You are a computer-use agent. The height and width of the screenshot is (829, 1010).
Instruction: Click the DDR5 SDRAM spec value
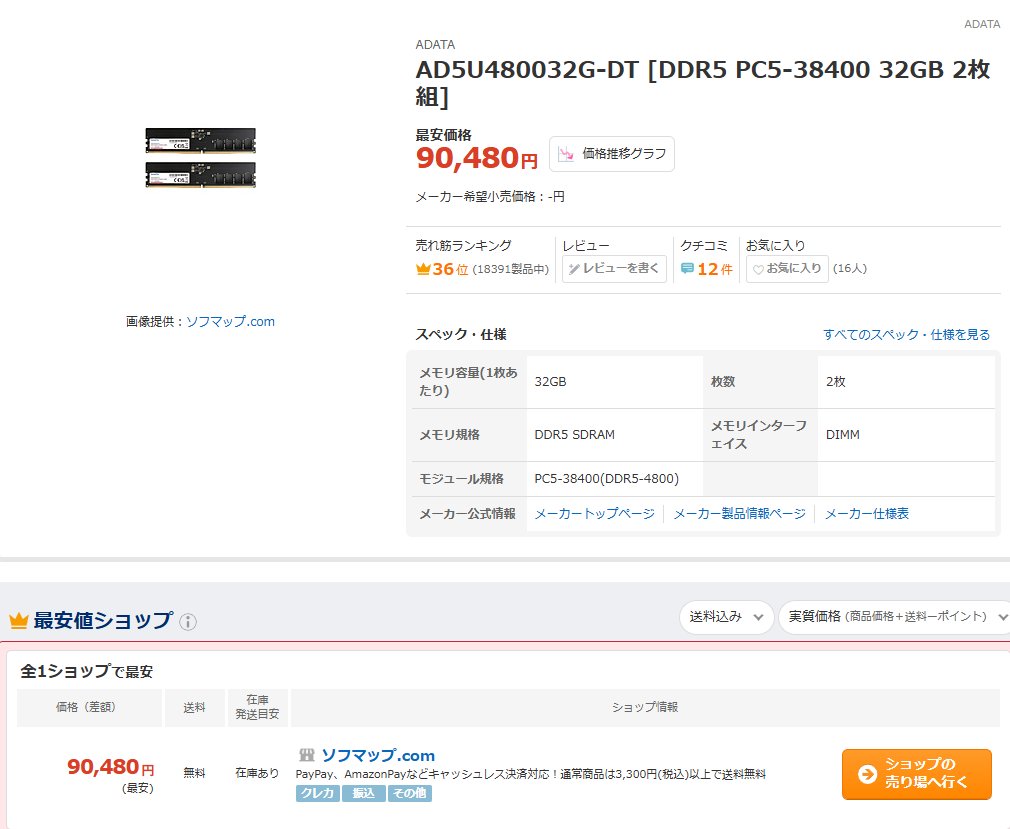(575, 435)
